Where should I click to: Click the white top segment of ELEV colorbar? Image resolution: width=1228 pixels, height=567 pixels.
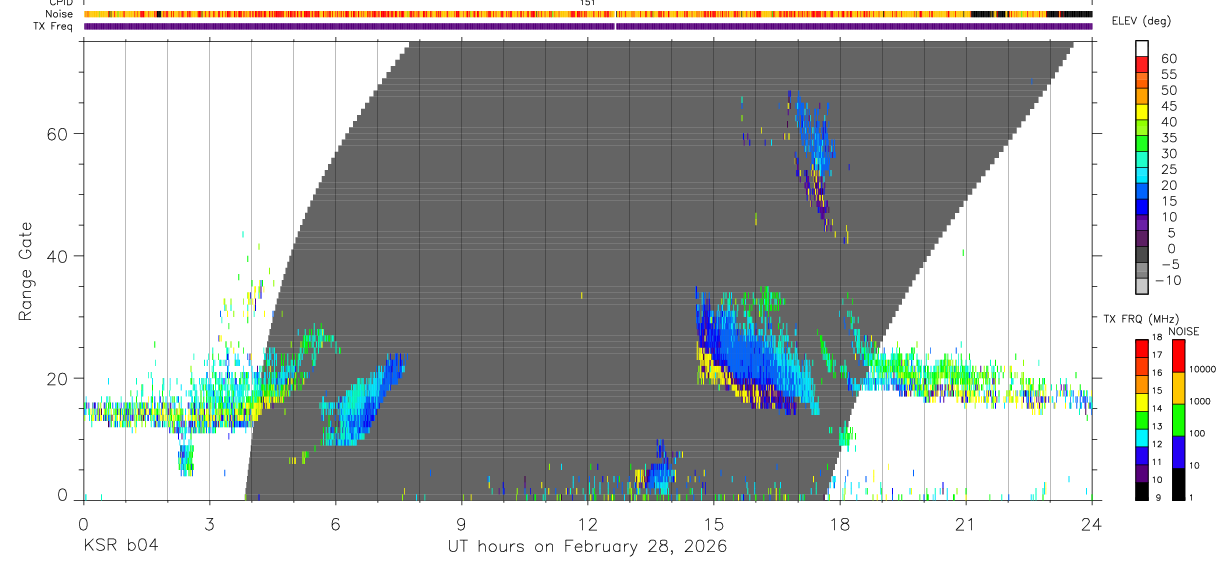point(1142,49)
